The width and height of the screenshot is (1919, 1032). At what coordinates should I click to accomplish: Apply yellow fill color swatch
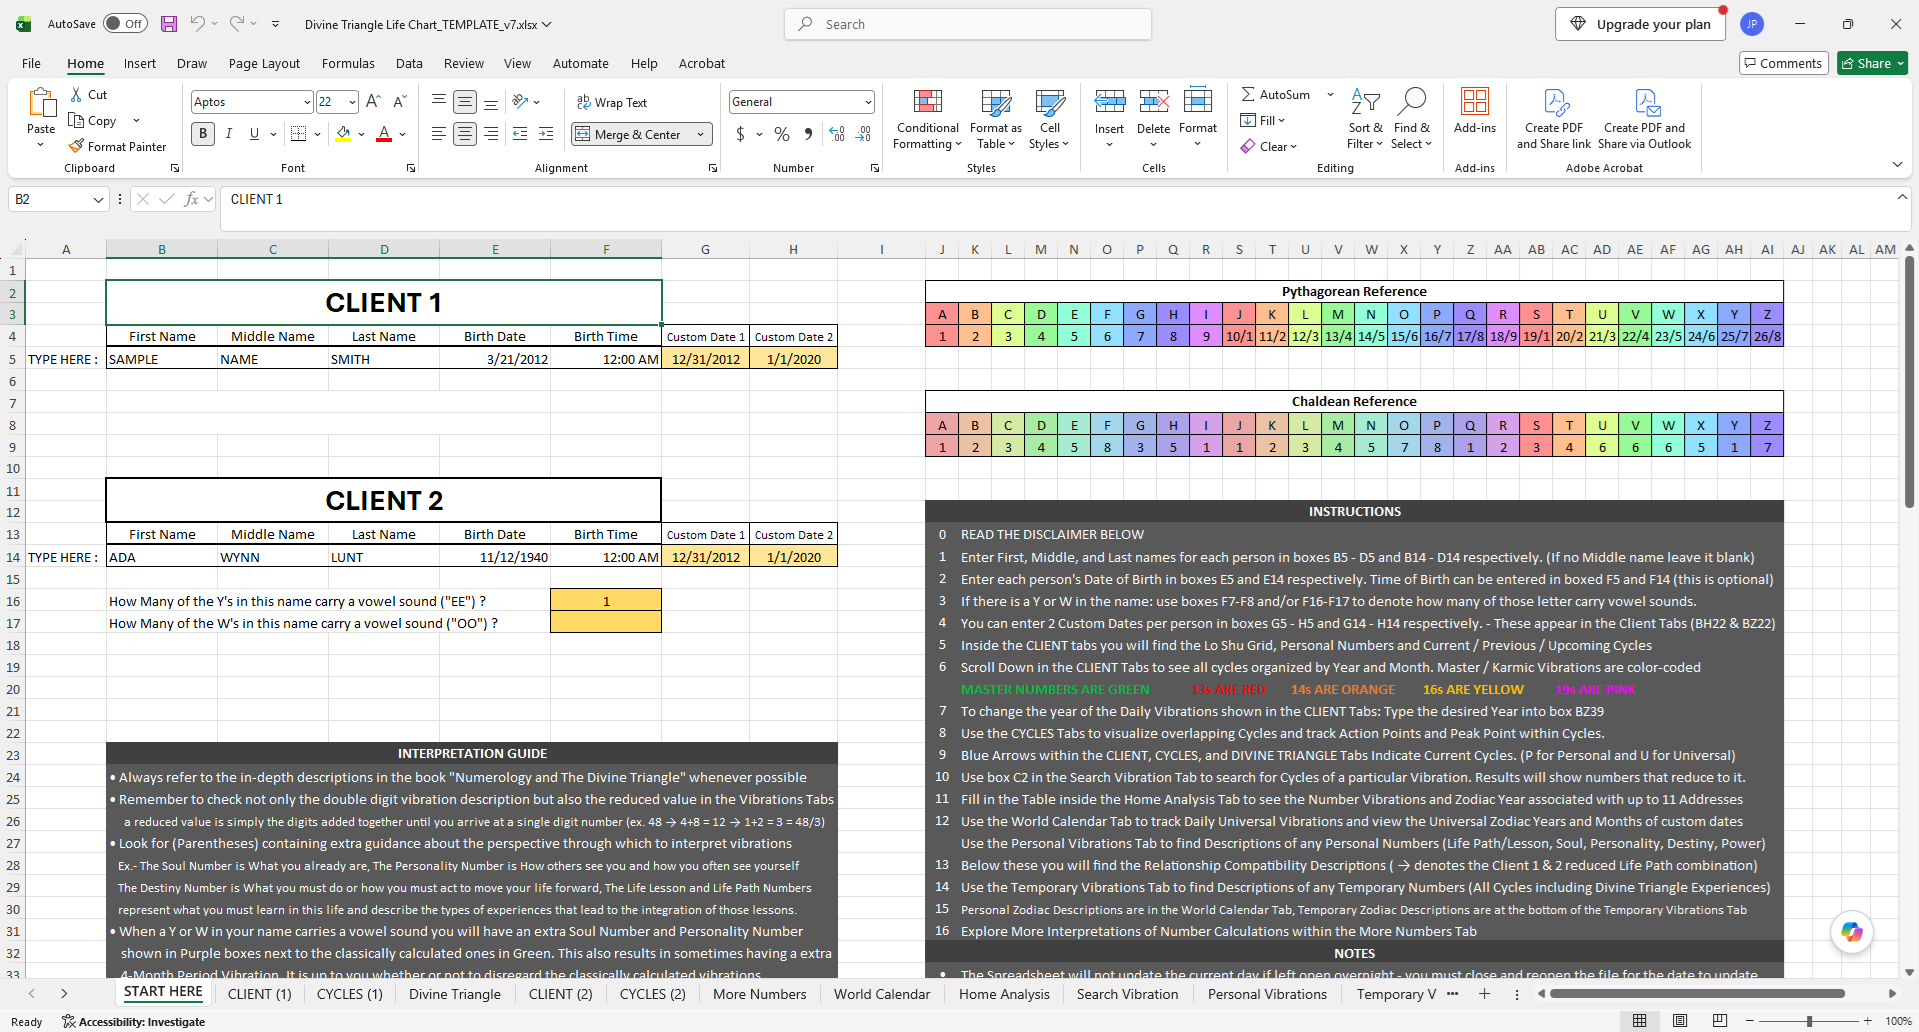[x=344, y=134]
